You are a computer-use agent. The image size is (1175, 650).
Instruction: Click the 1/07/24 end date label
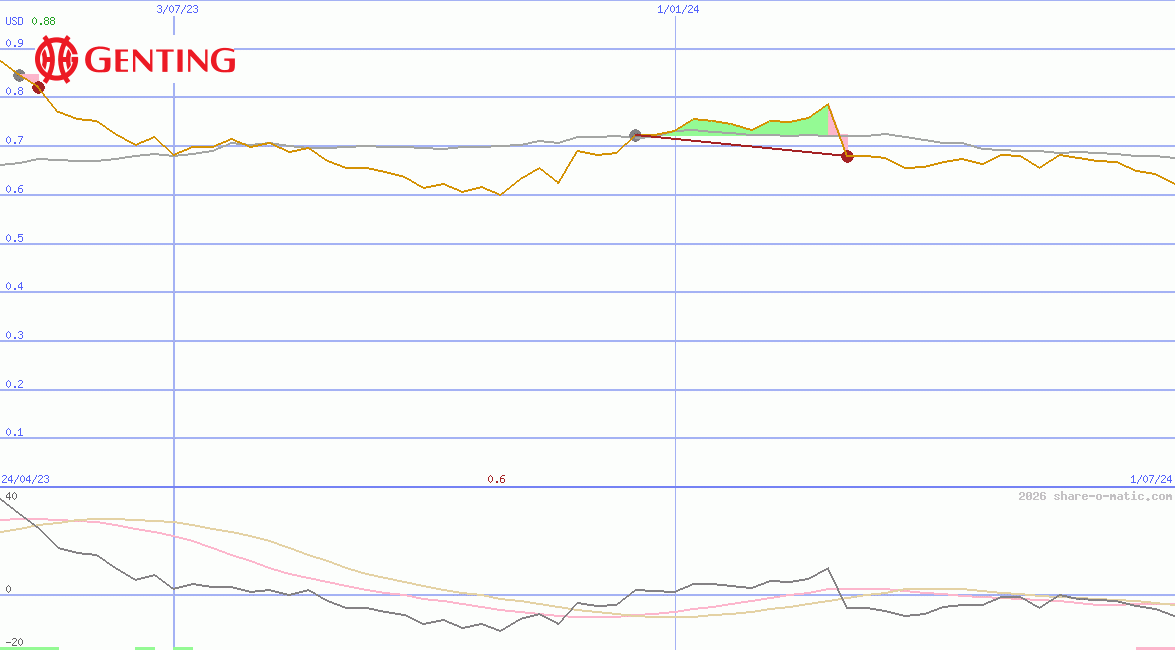(1149, 479)
